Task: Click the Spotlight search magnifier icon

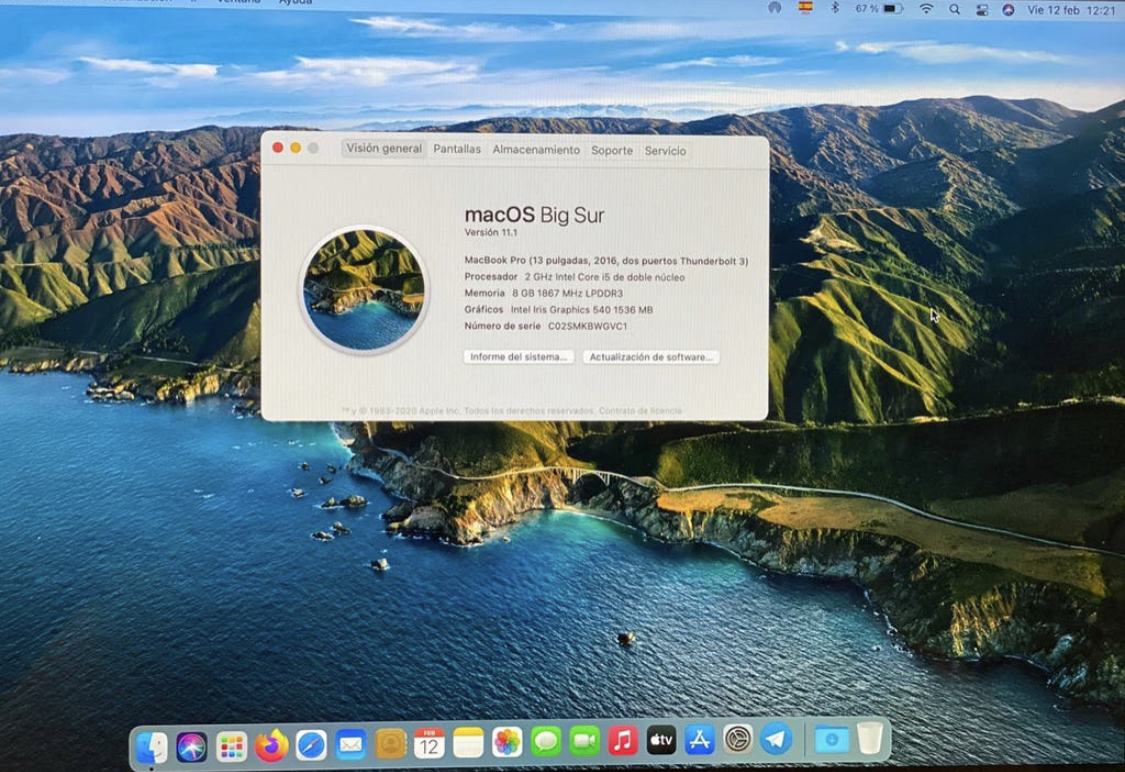Action: [955, 9]
